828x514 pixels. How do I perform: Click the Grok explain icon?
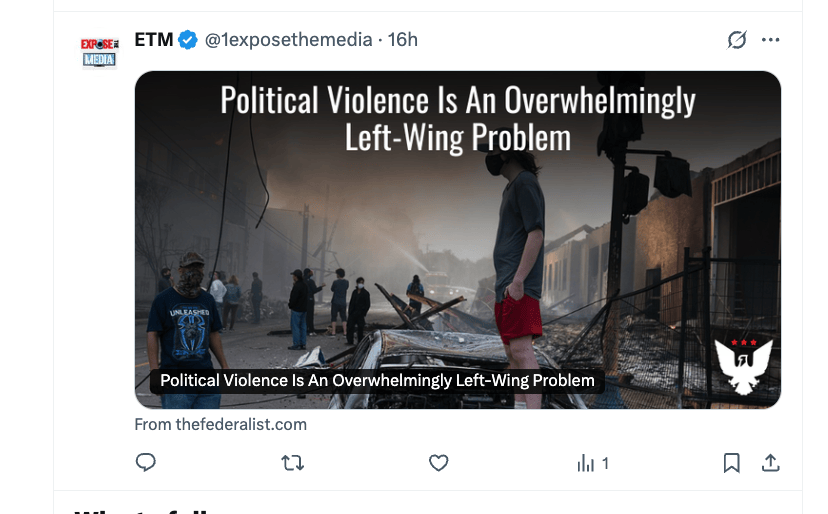737,40
